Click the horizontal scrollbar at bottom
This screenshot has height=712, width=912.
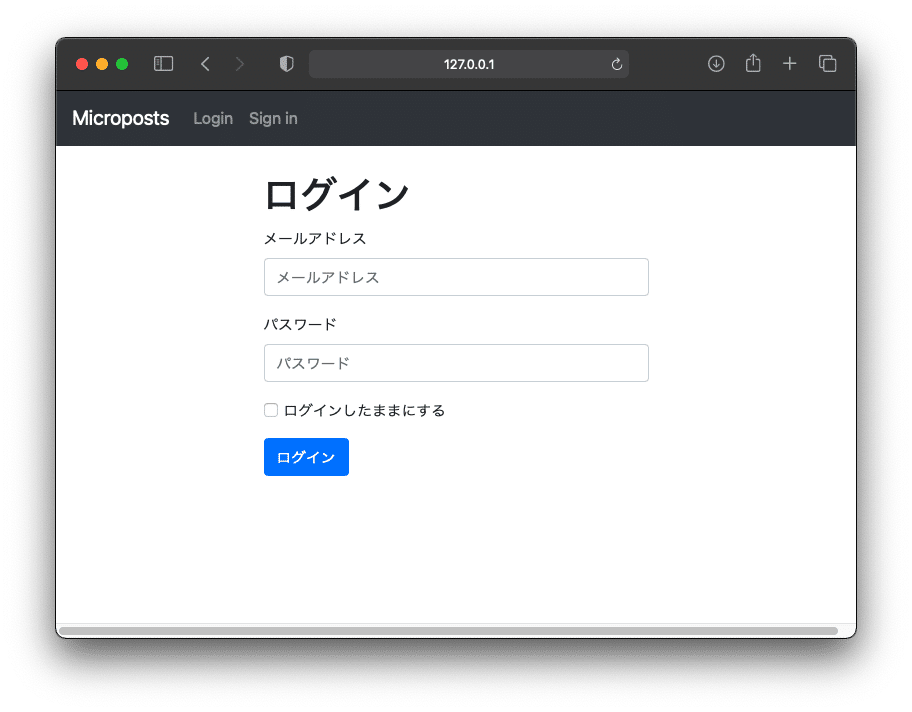click(448, 631)
